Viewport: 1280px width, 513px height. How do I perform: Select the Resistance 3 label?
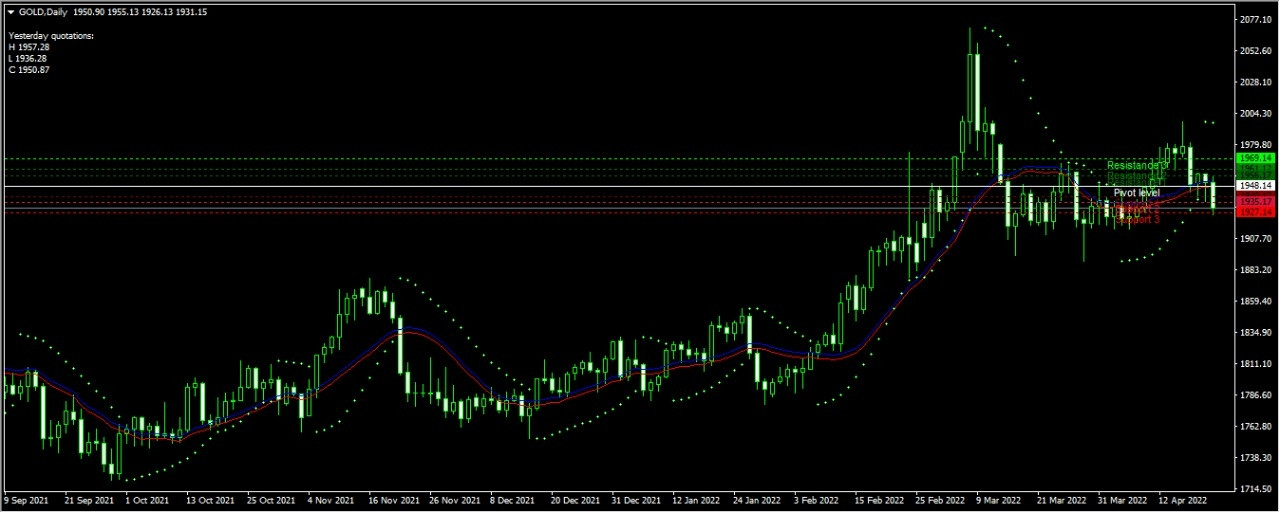pos(1136,165)
